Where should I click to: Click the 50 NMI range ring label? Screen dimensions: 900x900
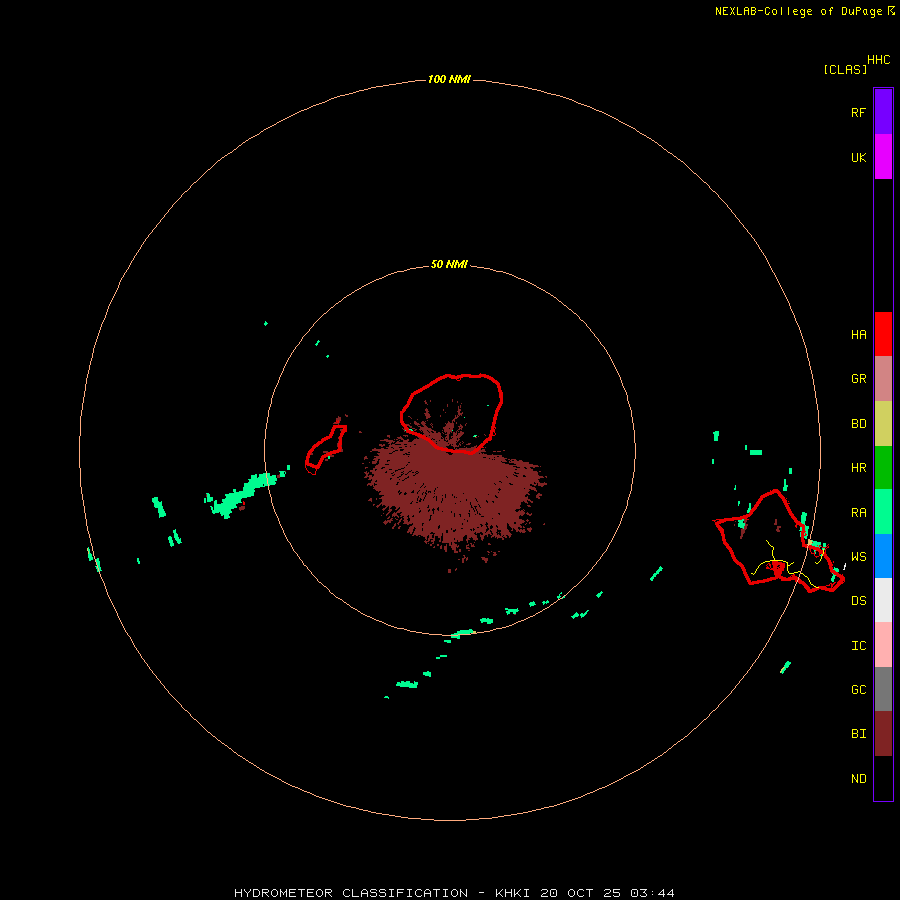click(449, 265)
